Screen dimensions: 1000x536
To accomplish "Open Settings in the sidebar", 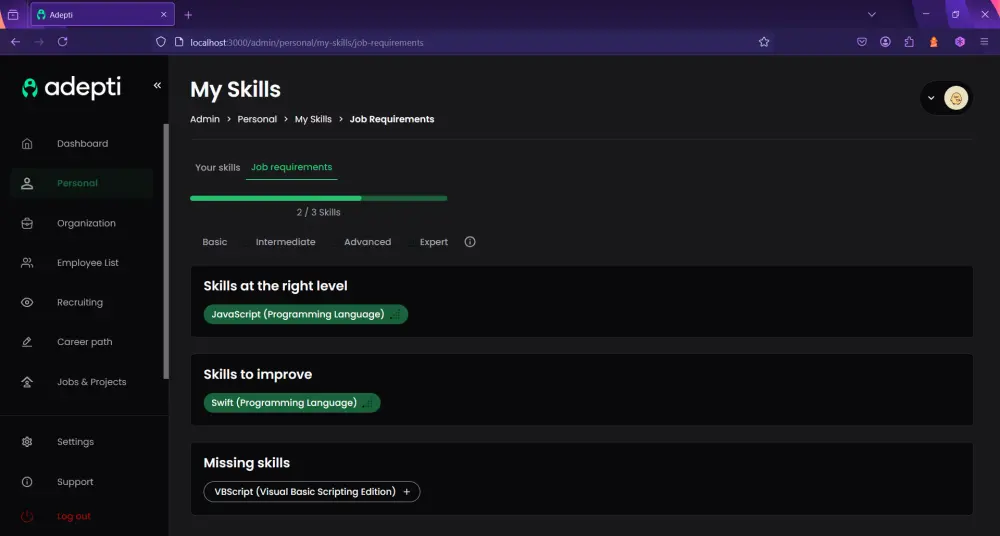I will (x=82, y=442).
